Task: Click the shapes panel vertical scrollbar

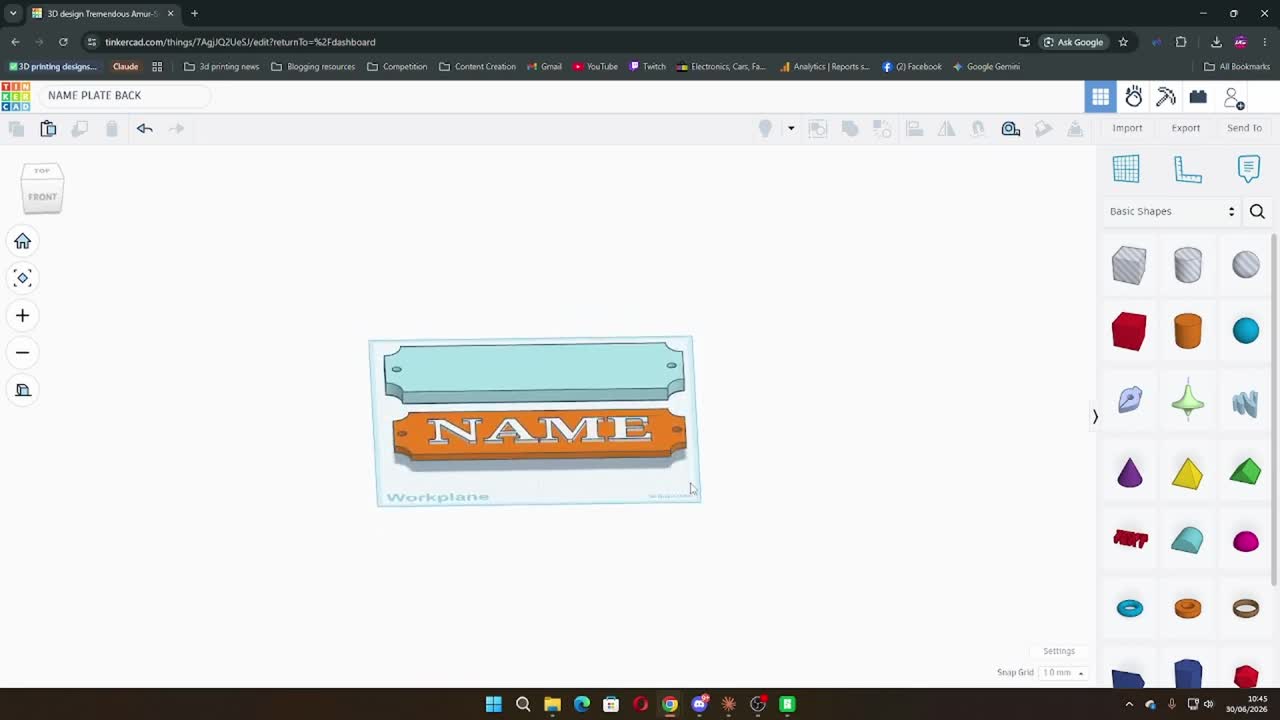Action: pos(1274,410)
